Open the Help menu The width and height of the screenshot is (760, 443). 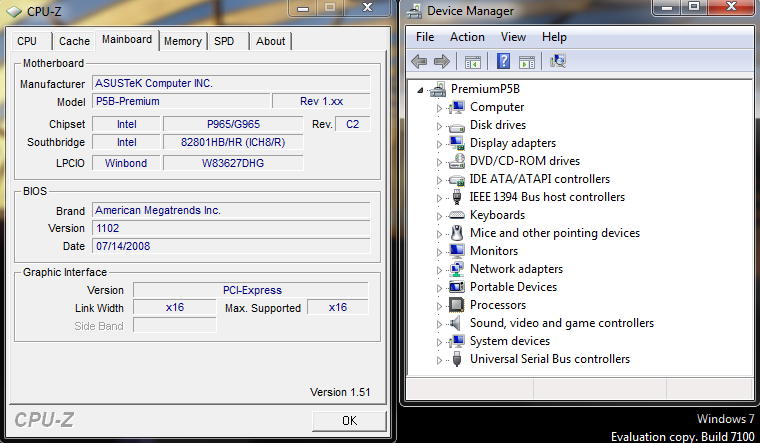554,37
